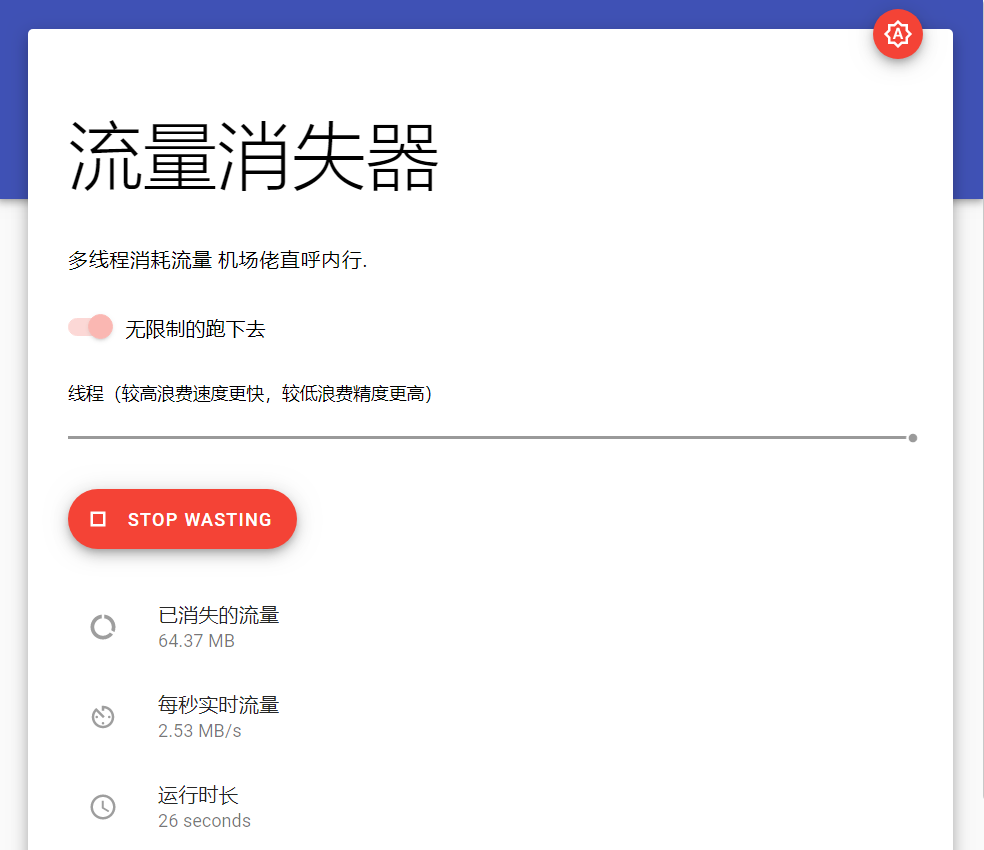This screenshot has height=850, width=984.
Task: Click the donut icon beside 已消失的流量
Action: [x=103, y=627]
